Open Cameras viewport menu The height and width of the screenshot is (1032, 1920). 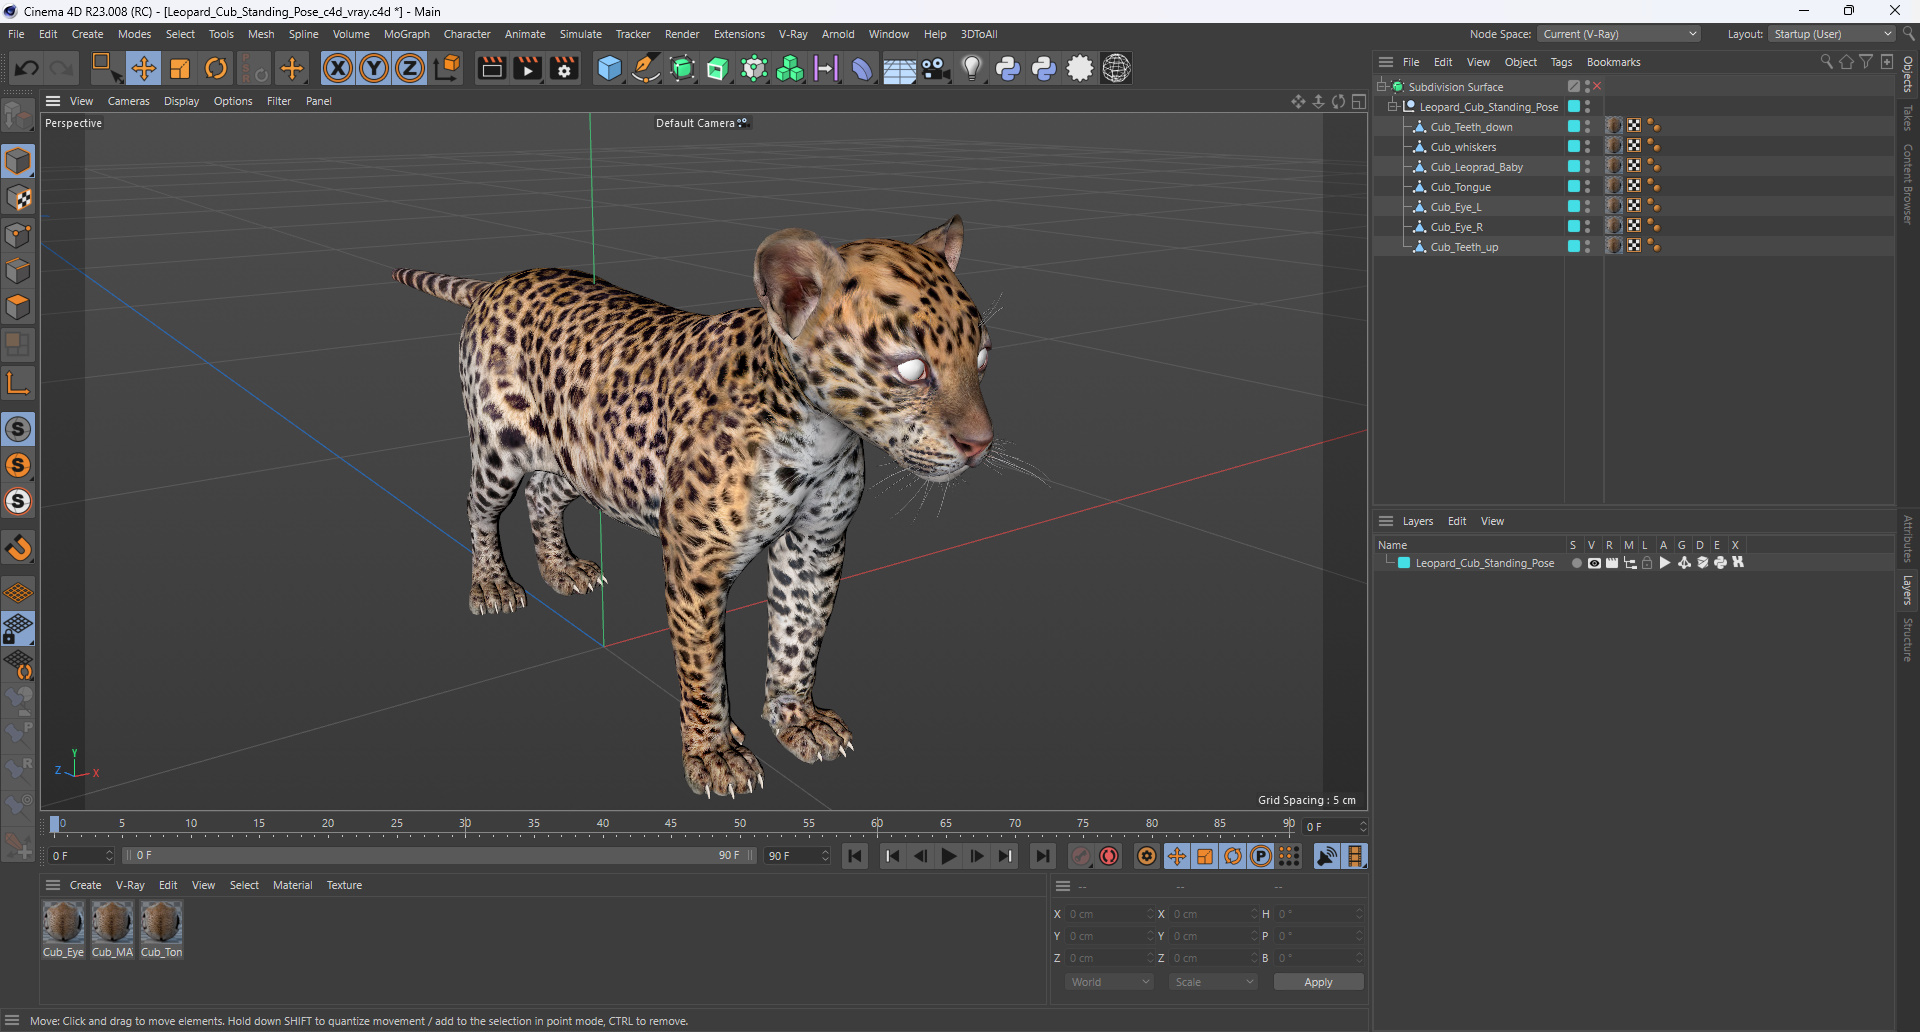point(128,101)
